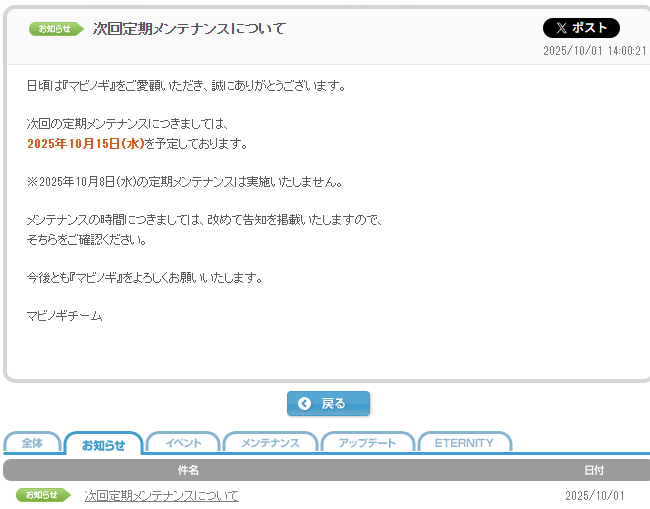Open the アップデート tab
This screenshot has width=650, height=509.
(368, 443)
